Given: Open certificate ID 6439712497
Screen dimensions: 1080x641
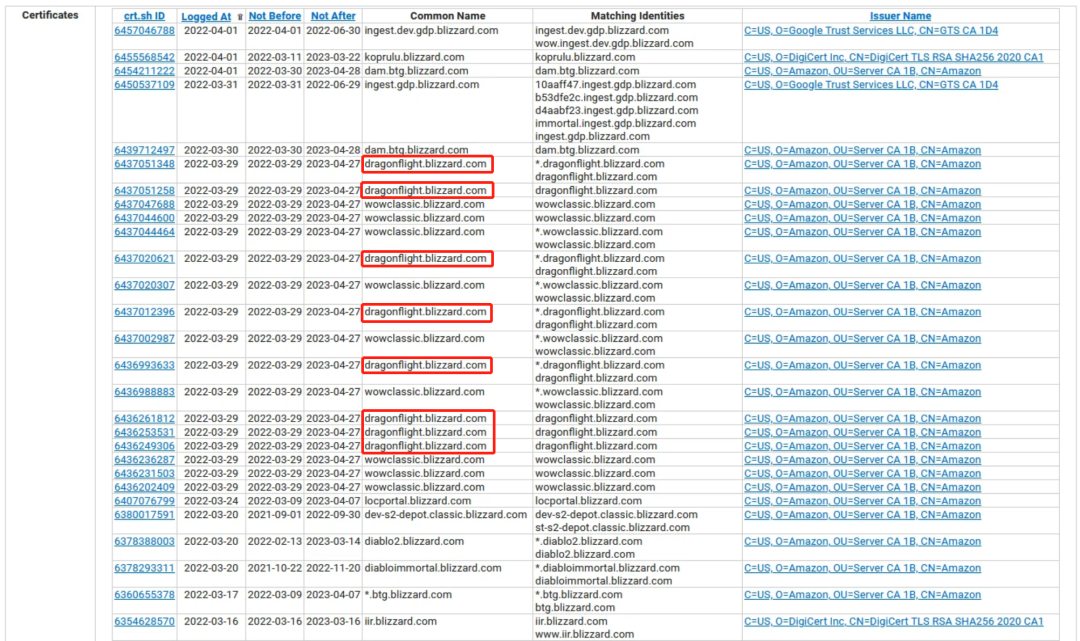Looking at the screenshot, I should [145, 150].
